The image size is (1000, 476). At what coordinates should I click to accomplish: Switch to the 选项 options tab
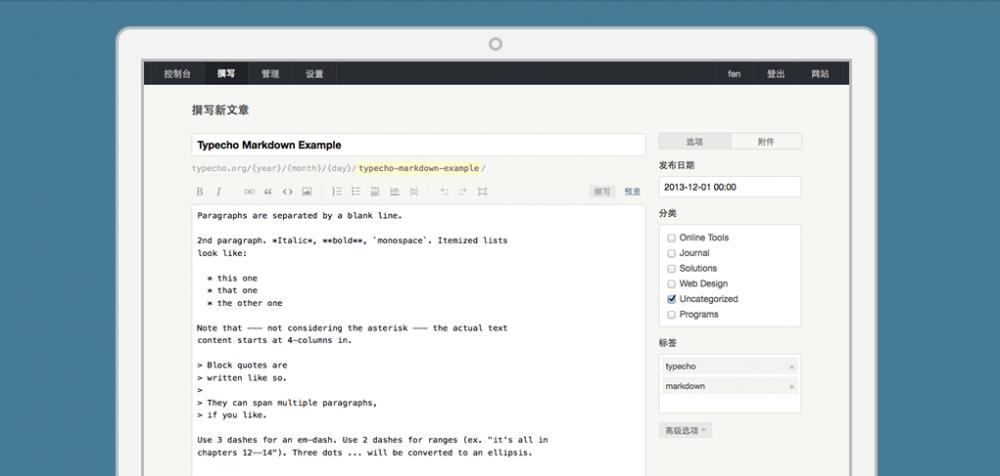click(x=695, y=142)
